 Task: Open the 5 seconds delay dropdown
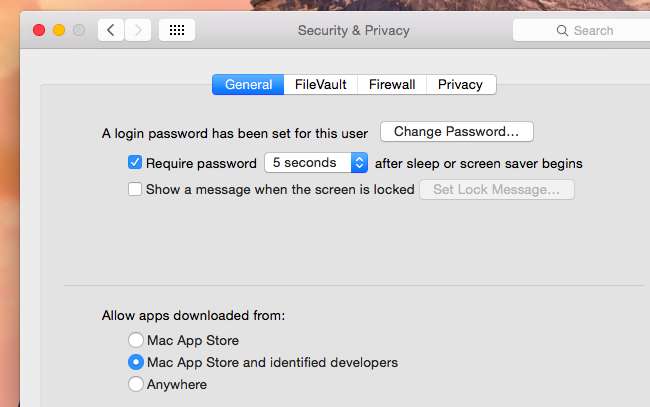click(x=316, y=162)
